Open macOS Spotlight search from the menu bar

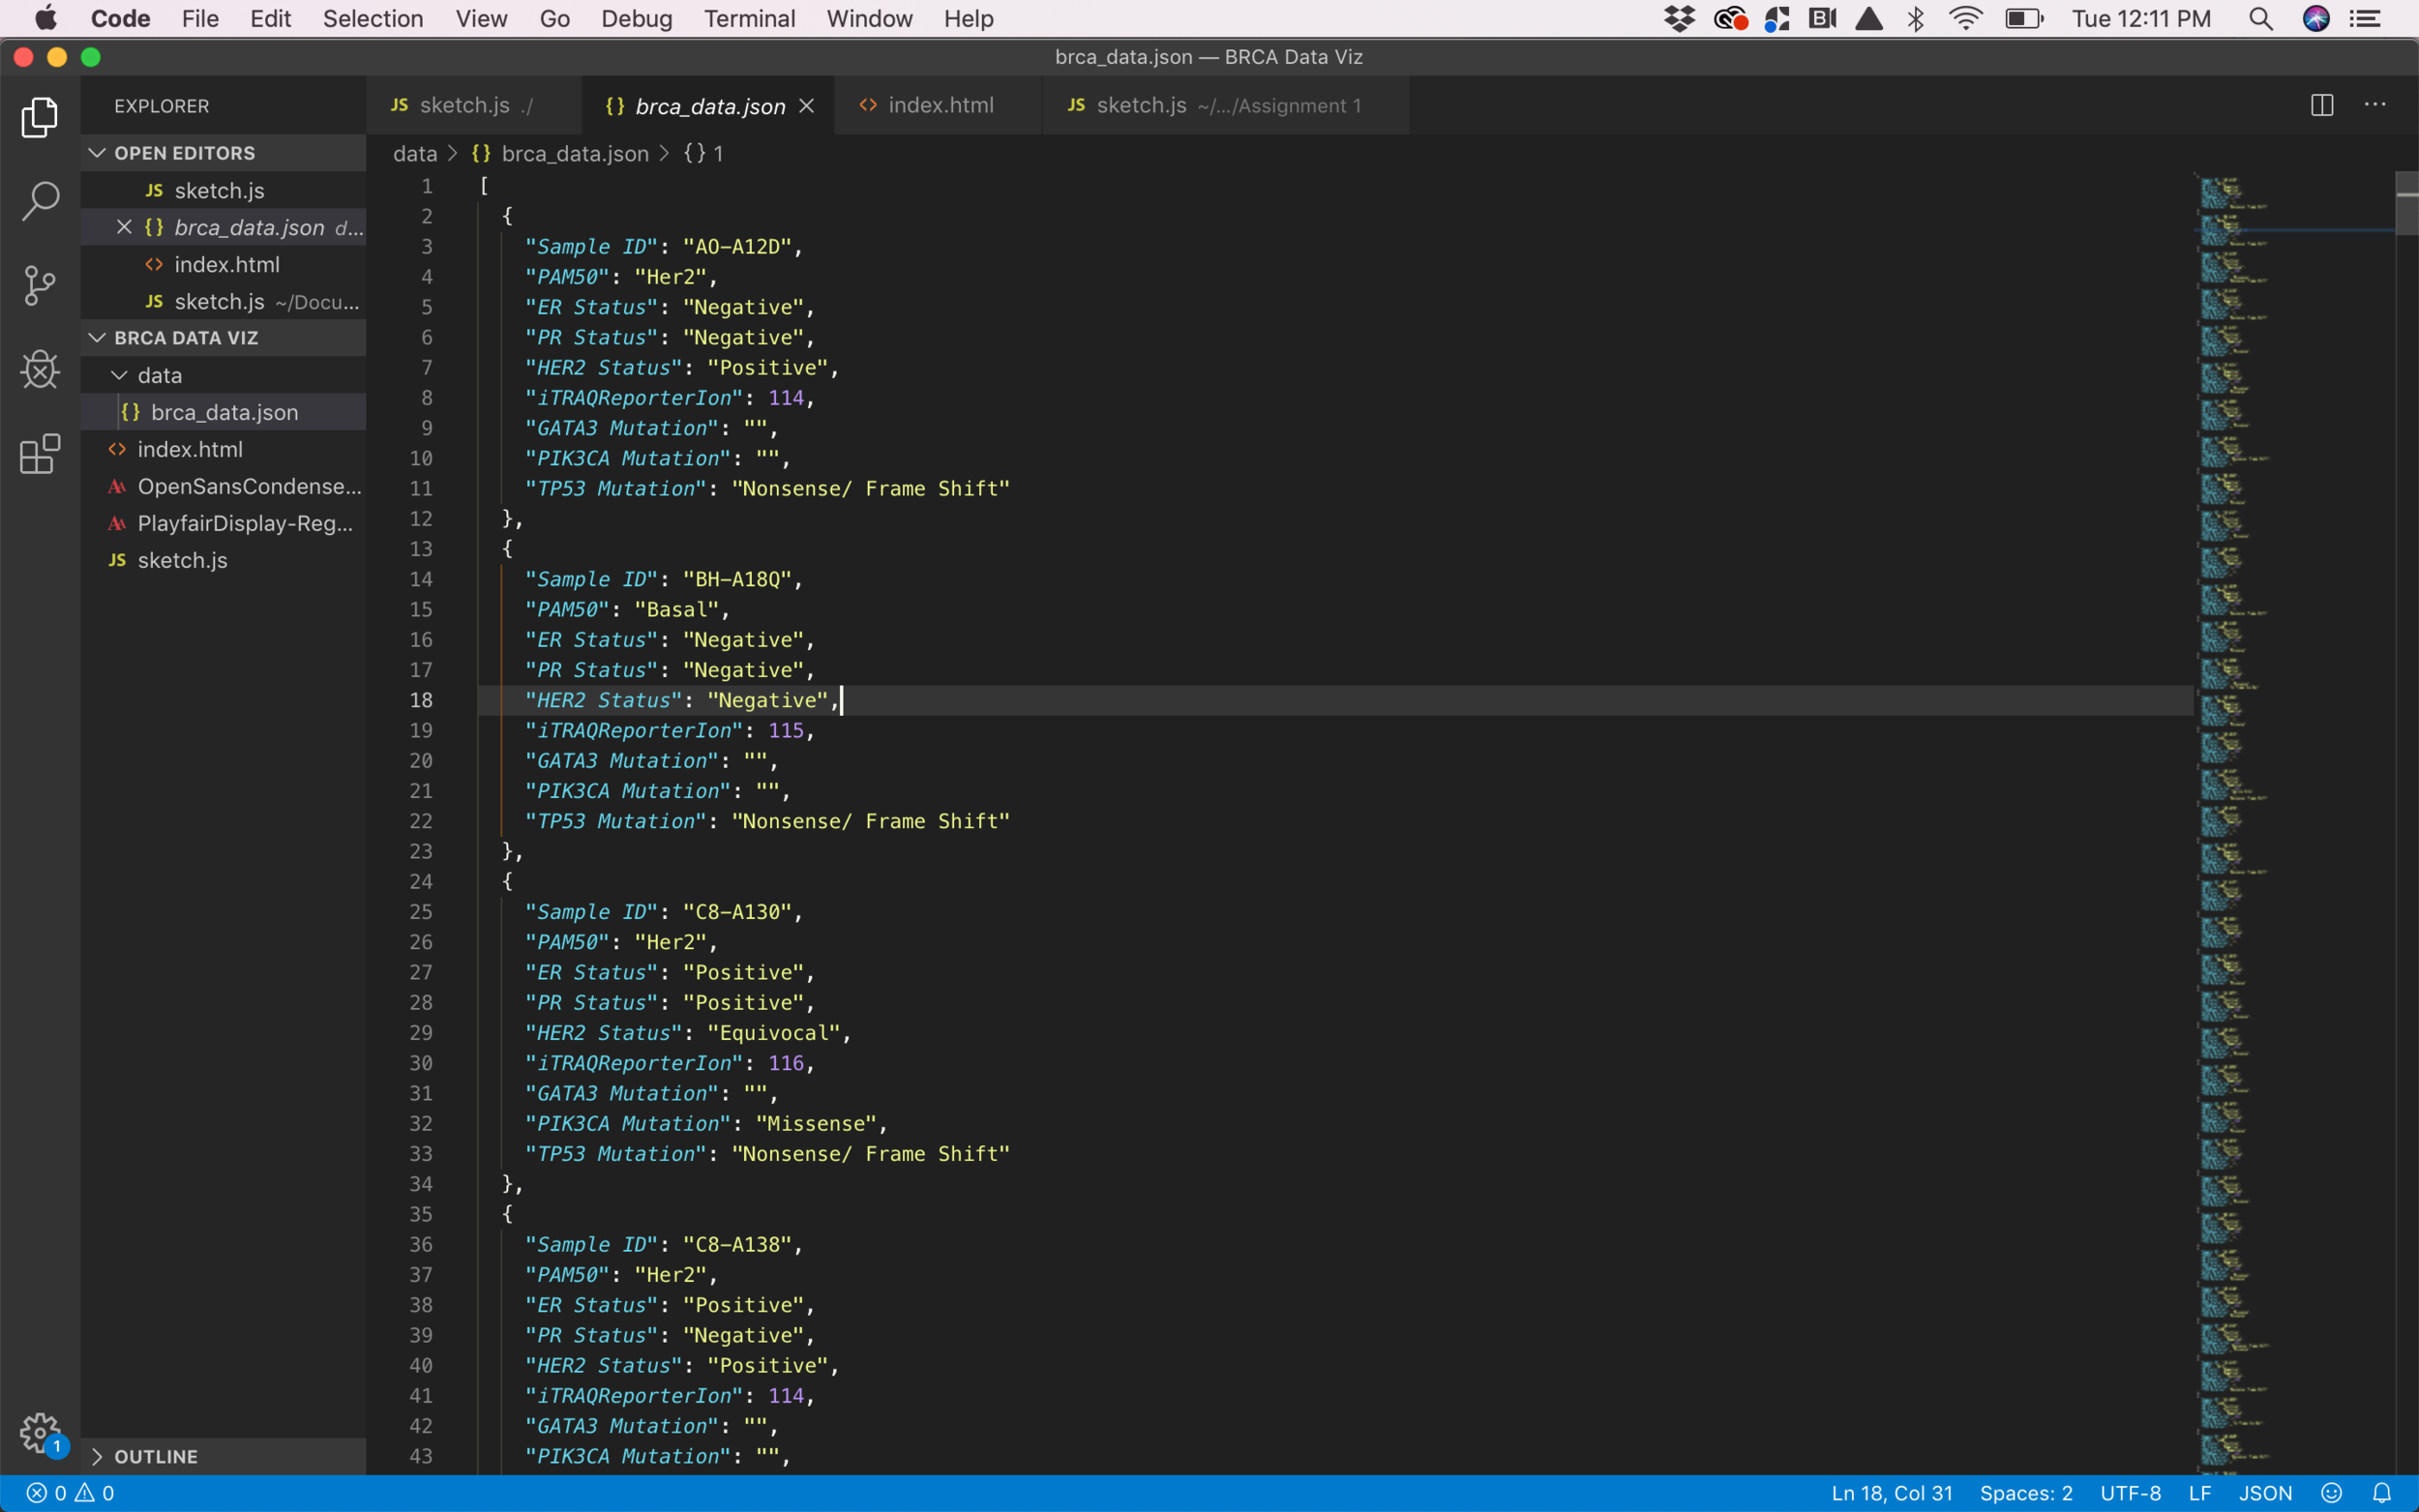pos(2261,18)
